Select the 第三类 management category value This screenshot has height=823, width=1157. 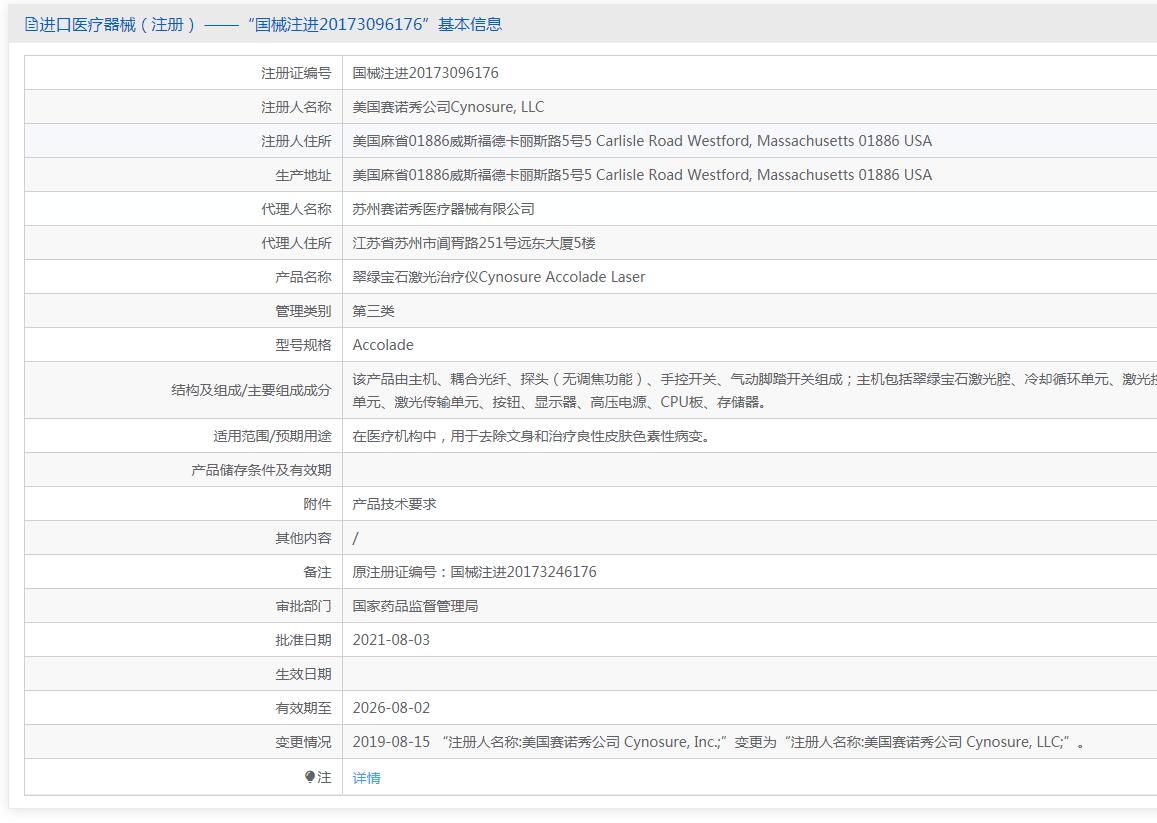coord(373,311)
